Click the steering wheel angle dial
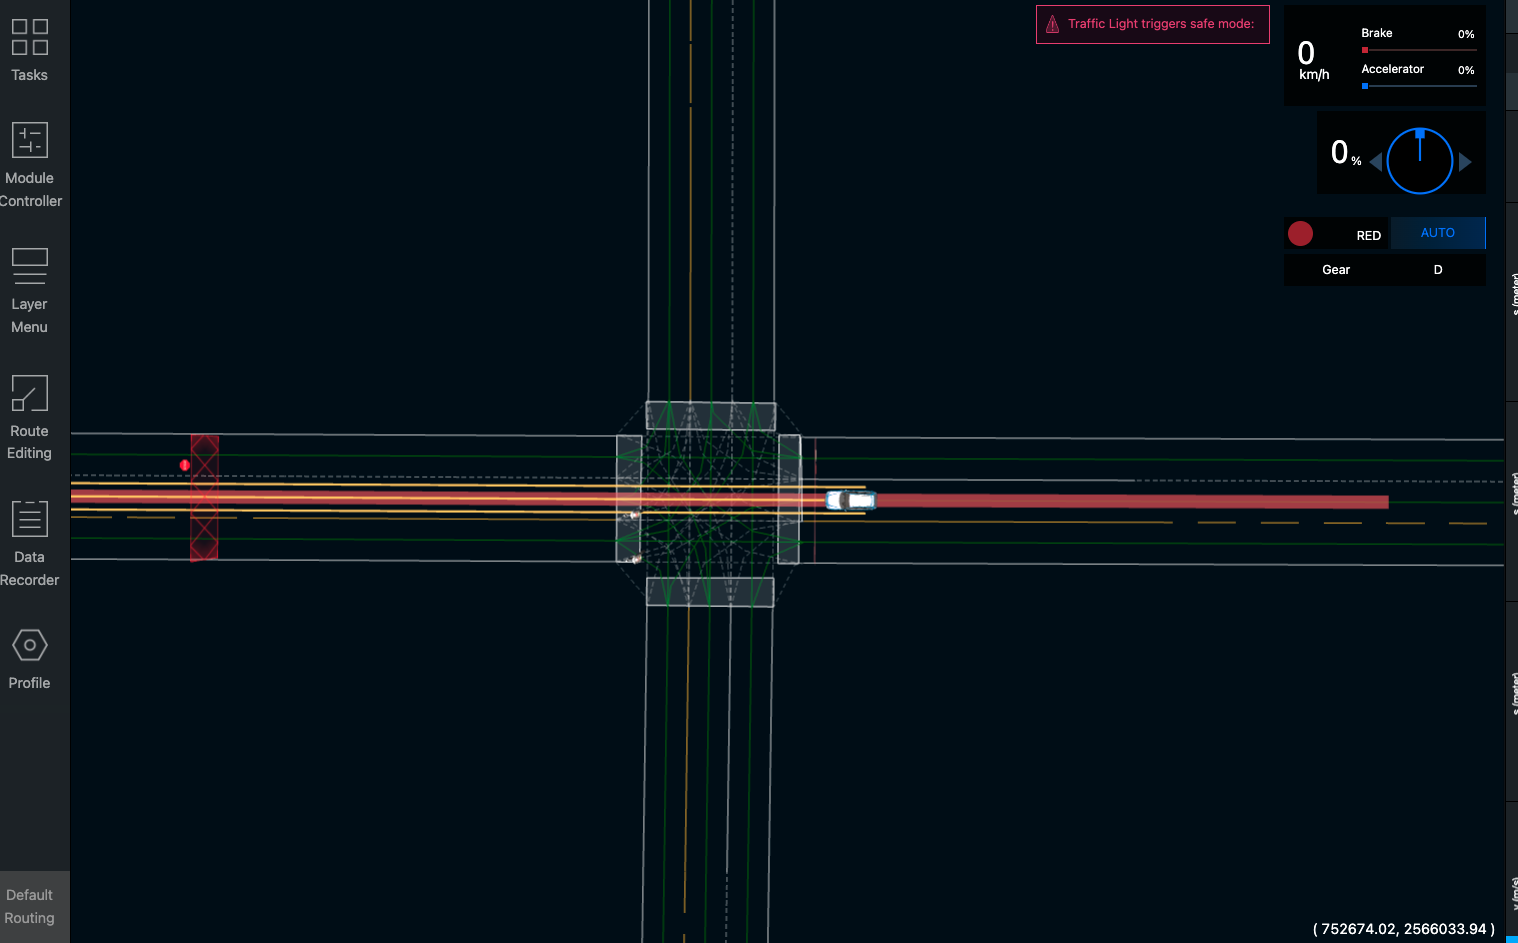 tap(1420, 161)
